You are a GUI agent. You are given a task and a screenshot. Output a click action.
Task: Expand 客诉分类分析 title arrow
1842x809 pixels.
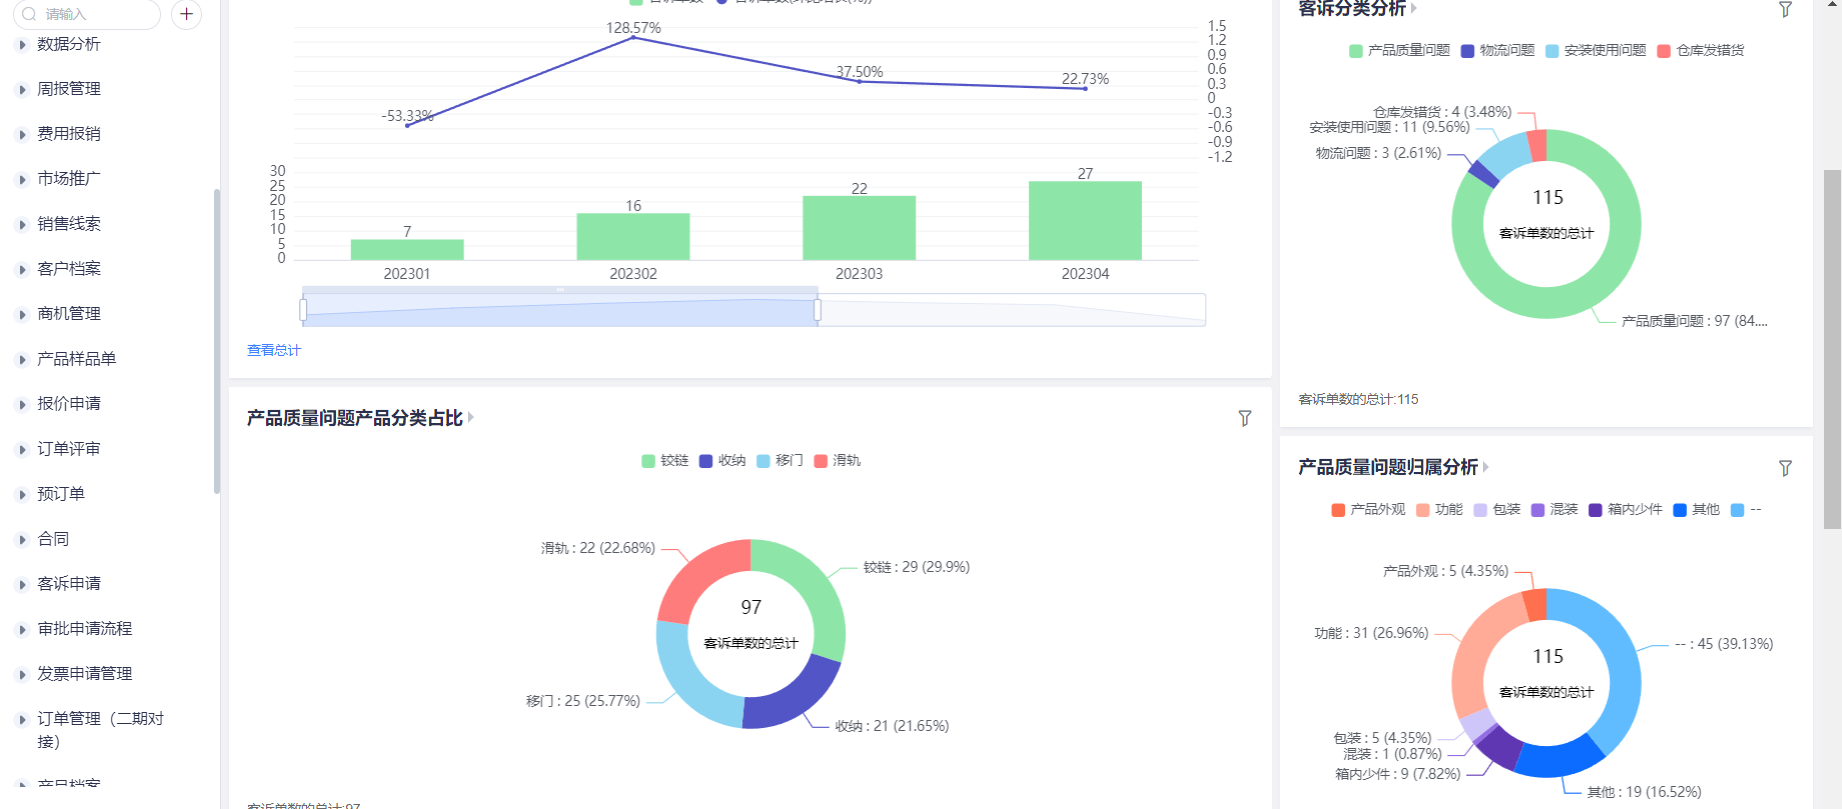[x=1414, y=9]
